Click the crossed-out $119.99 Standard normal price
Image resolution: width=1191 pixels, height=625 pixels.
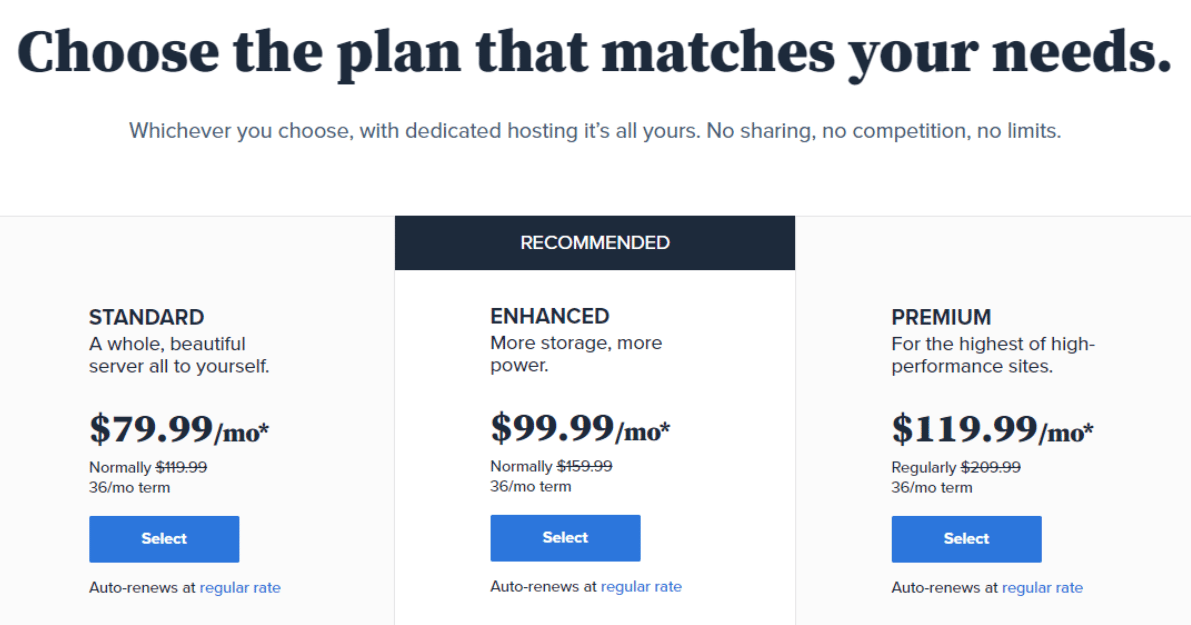[x=181, y=467]
